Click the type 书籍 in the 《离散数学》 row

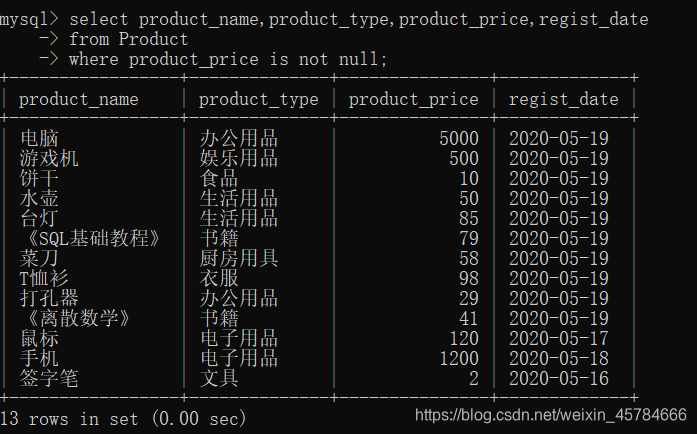219,319
